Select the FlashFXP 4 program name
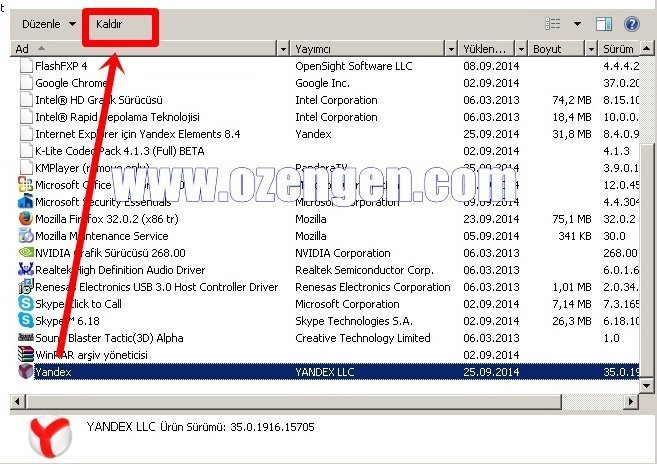Image resolution: width=657 pixels, height=464 pixels. coord(61,66)
